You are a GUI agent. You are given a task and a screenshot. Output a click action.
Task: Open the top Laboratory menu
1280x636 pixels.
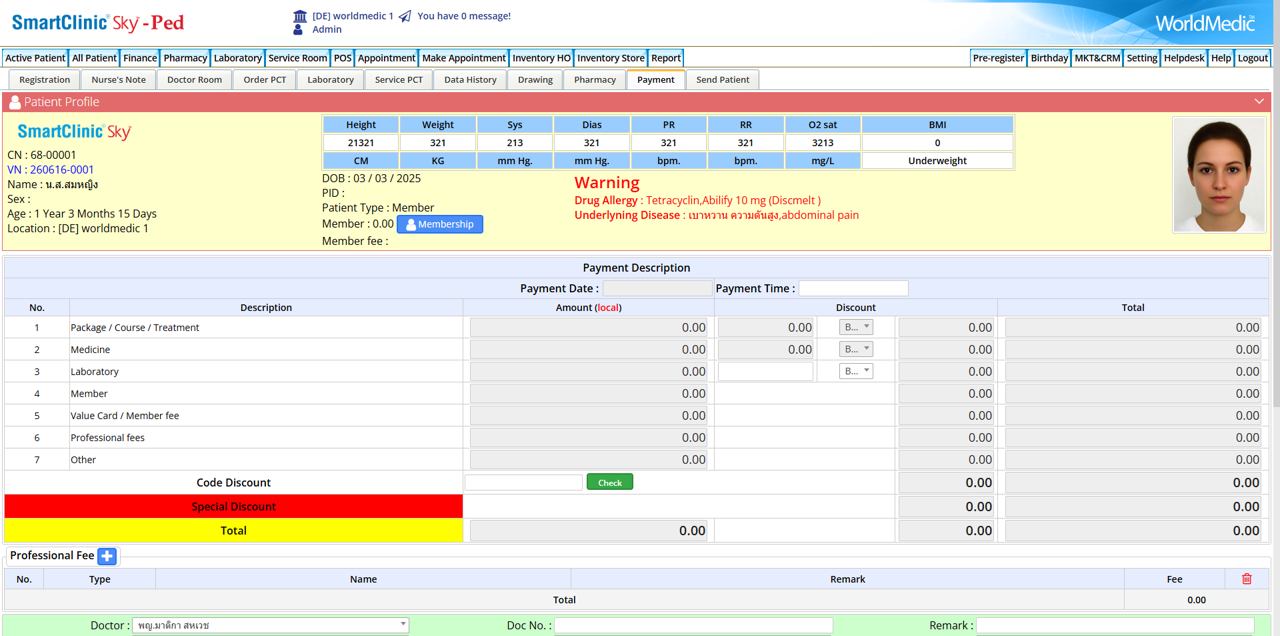[238, 58]
